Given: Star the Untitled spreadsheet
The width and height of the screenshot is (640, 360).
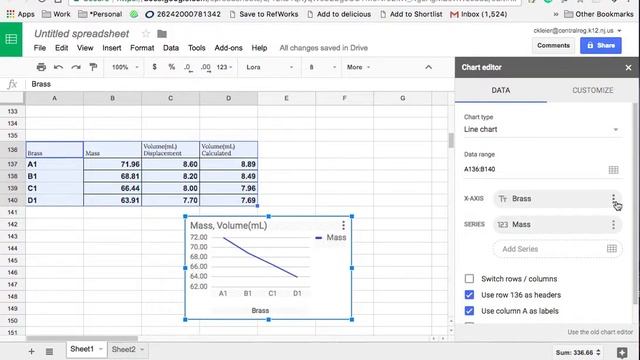Looking at the screenshot, I should (146, 34).
